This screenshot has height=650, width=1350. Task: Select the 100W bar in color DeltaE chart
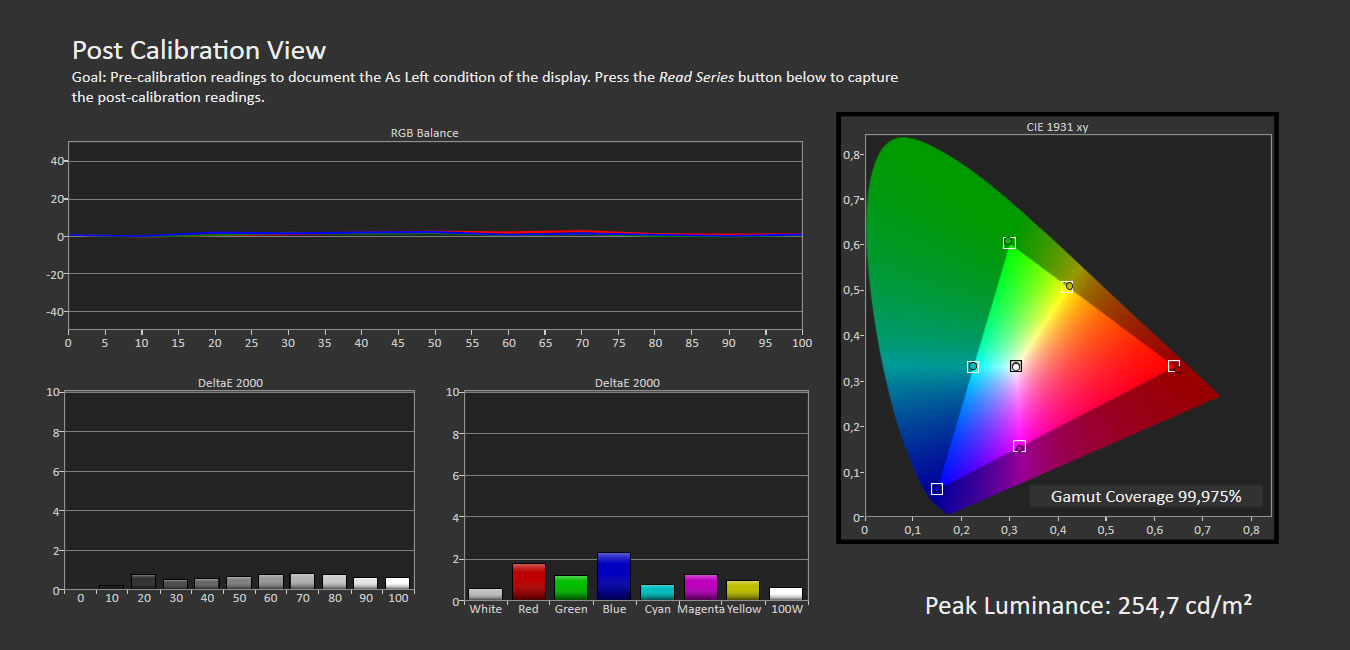coord(786,594)
